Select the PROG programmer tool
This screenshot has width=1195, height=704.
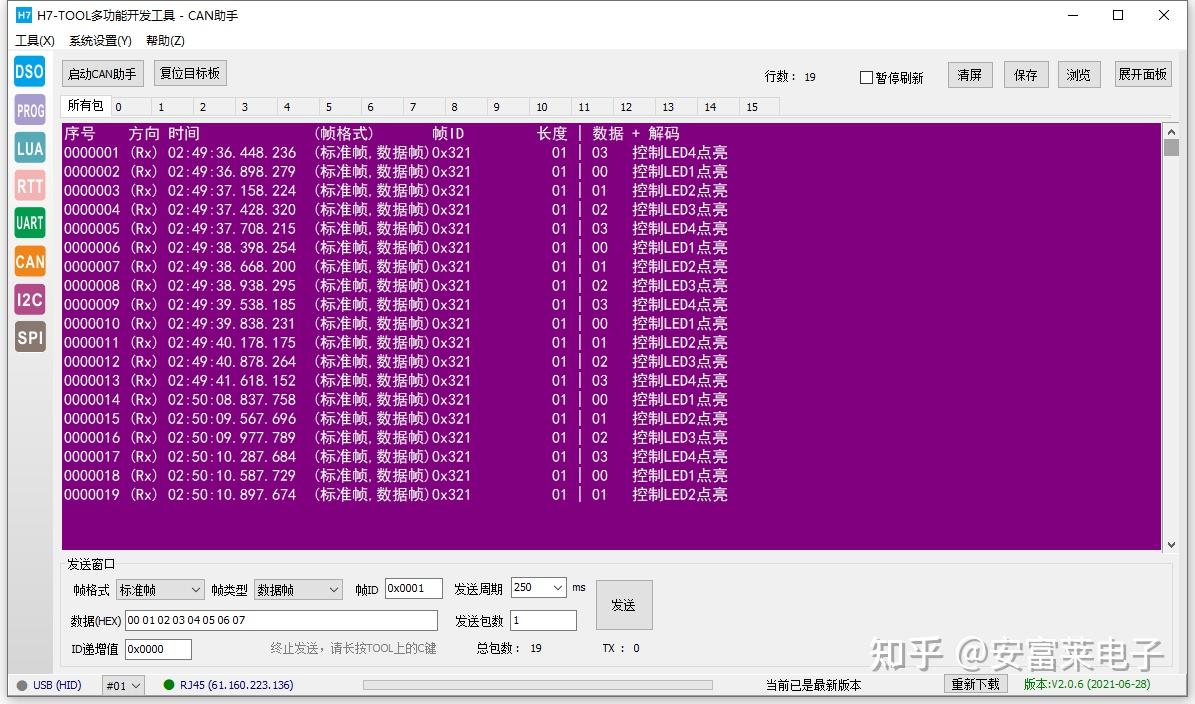pos(28,110)
